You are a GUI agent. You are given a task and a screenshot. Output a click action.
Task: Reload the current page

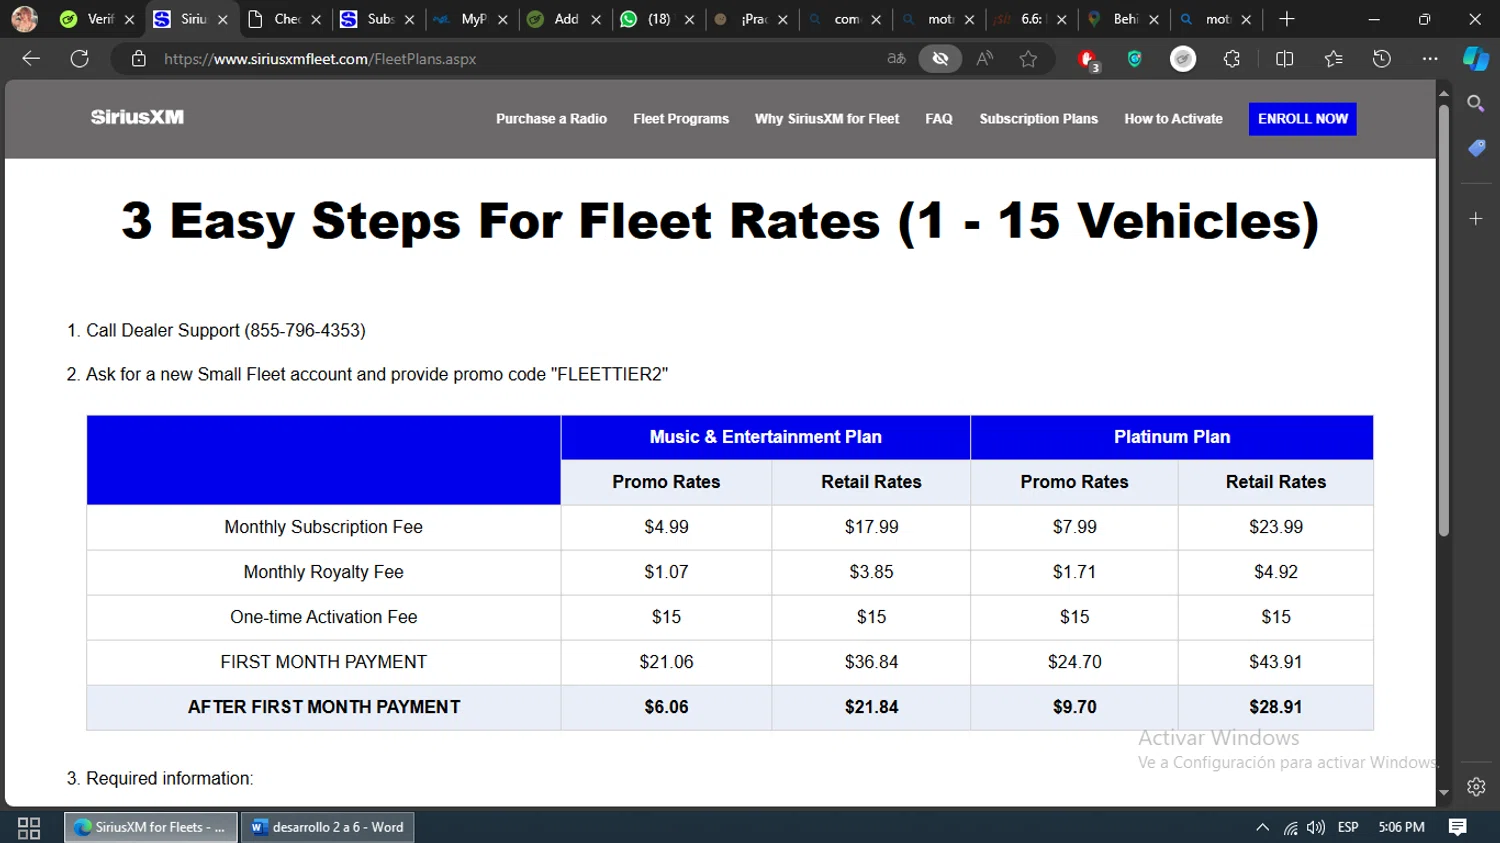[x=80, y=59]
